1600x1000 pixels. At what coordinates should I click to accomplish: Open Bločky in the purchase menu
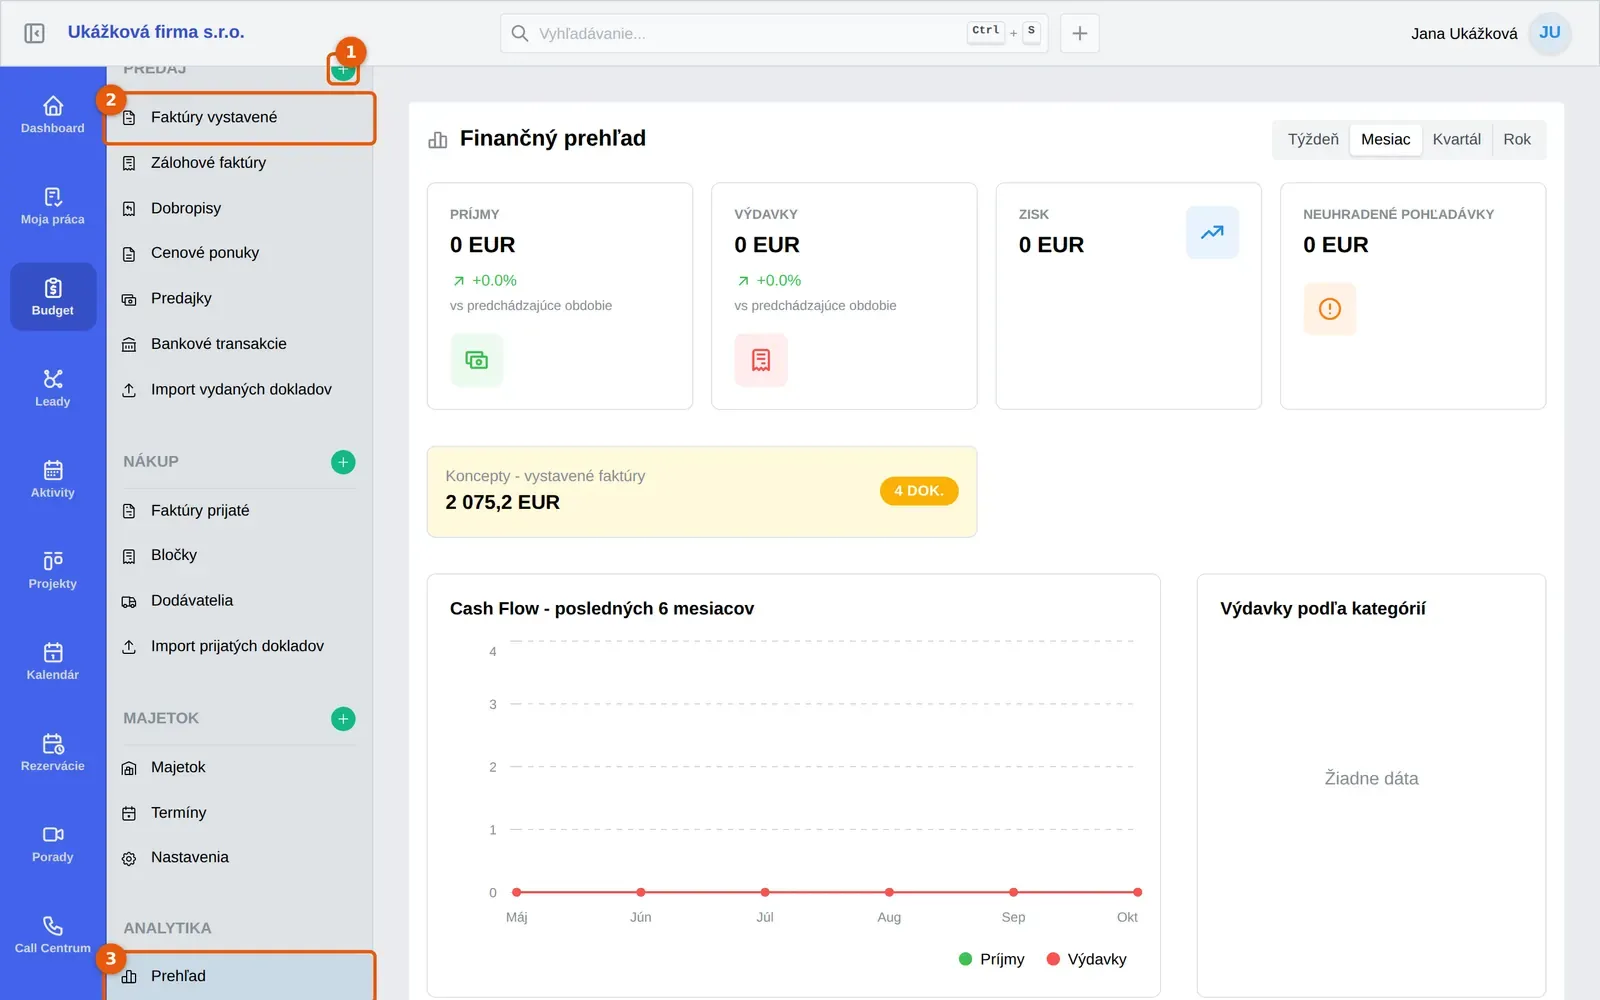[x=240, y=556]
